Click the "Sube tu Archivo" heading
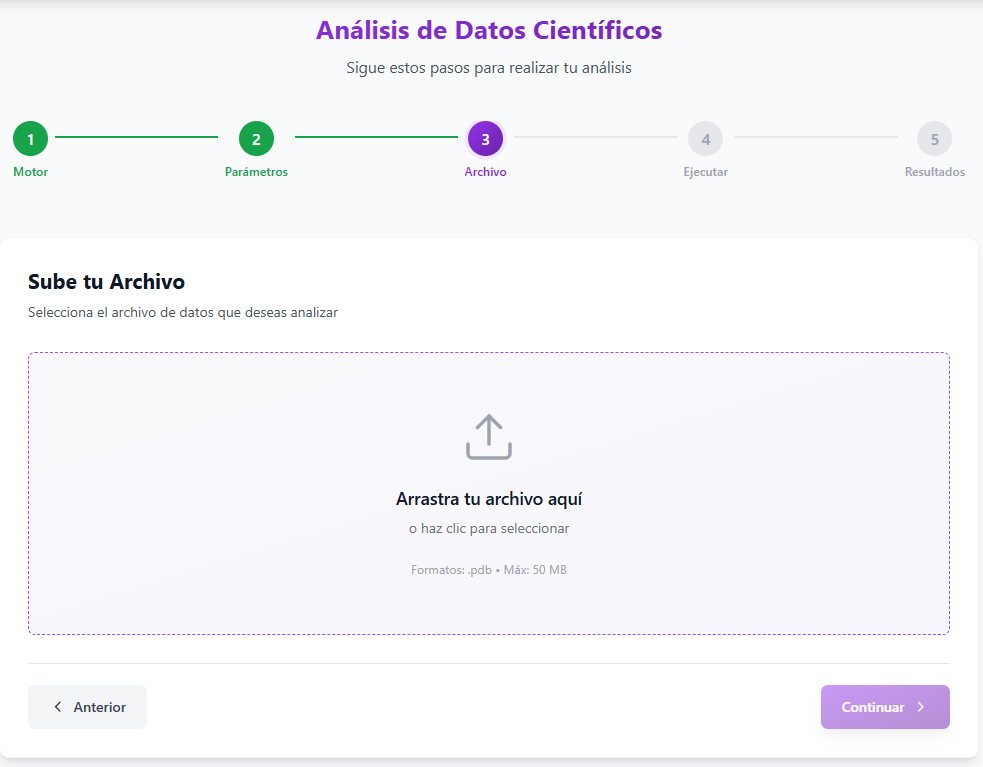The height and width of the screenshot is (767, 983). coord(106,282)
